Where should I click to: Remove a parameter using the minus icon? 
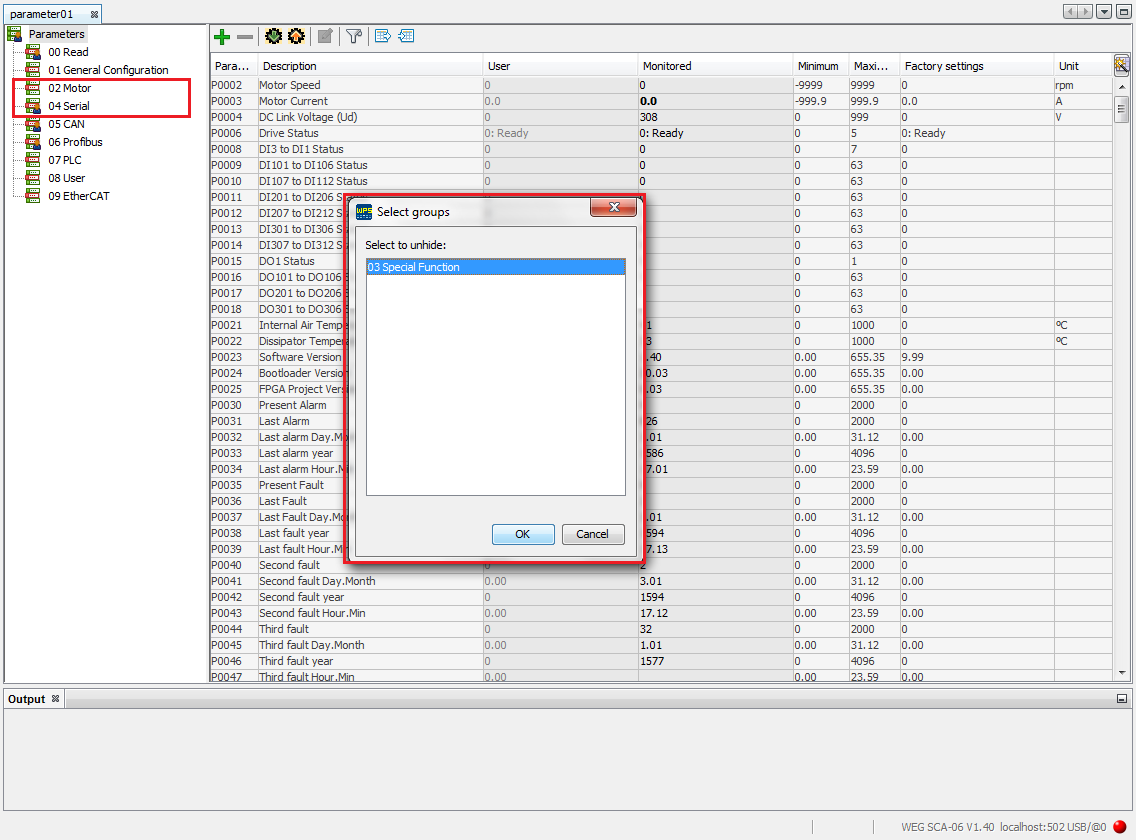click(x=243, y=37)
